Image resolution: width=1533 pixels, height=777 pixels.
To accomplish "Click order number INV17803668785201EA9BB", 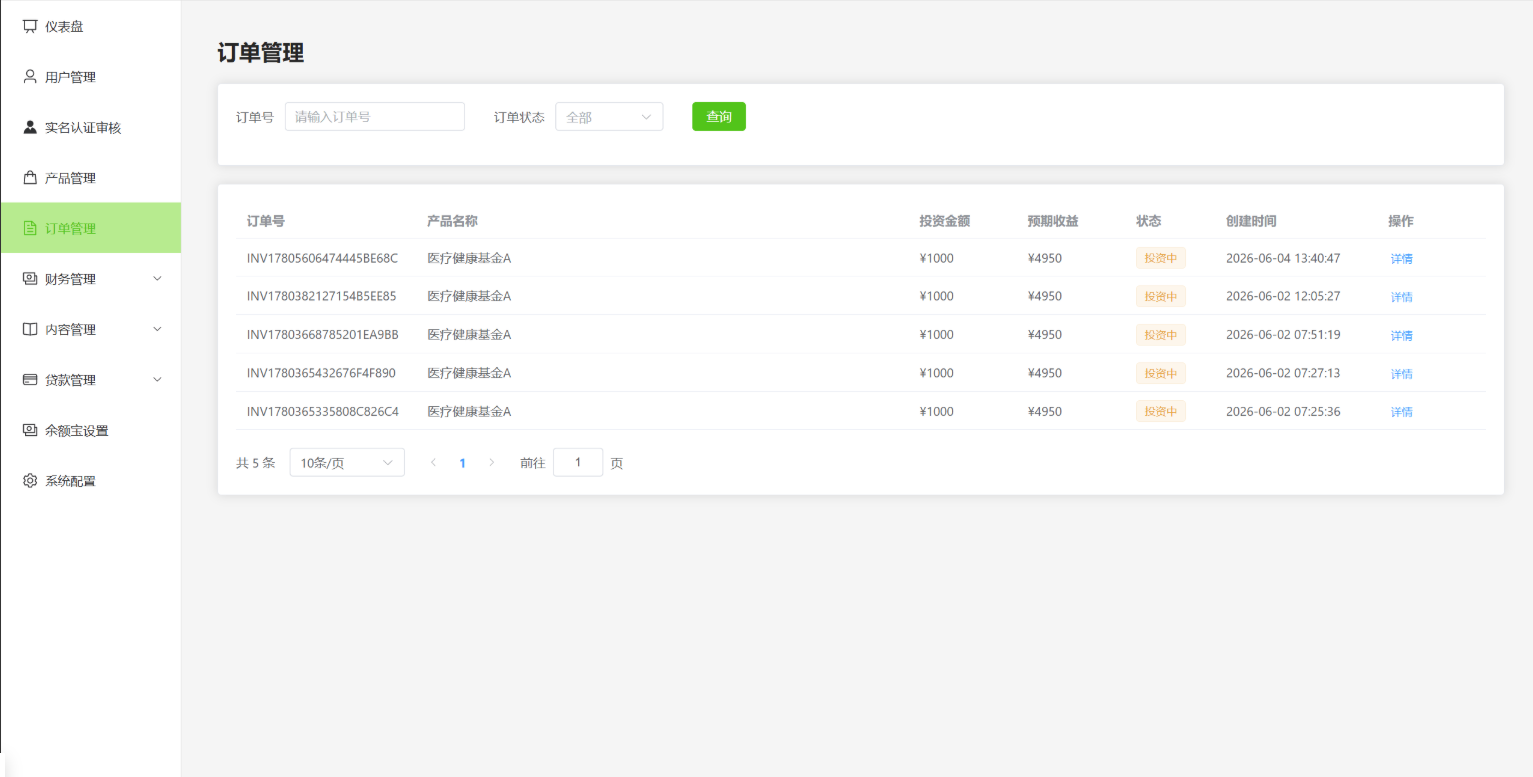I will tap(323, 334).
